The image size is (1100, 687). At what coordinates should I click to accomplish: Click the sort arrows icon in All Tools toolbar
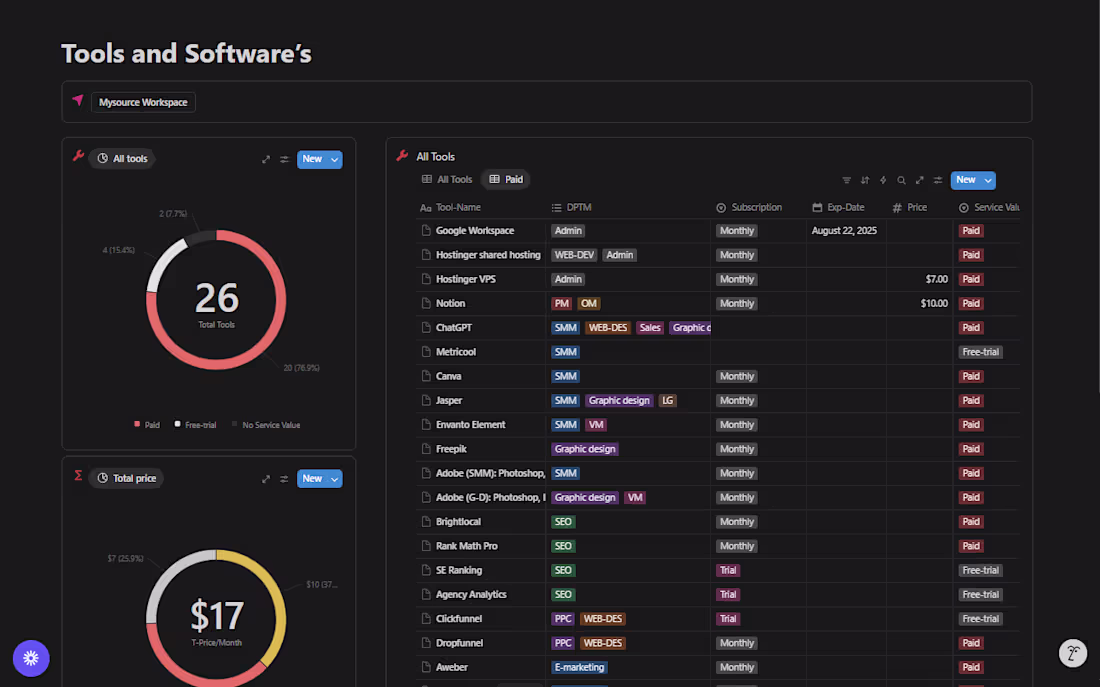[x=864, y=180]
